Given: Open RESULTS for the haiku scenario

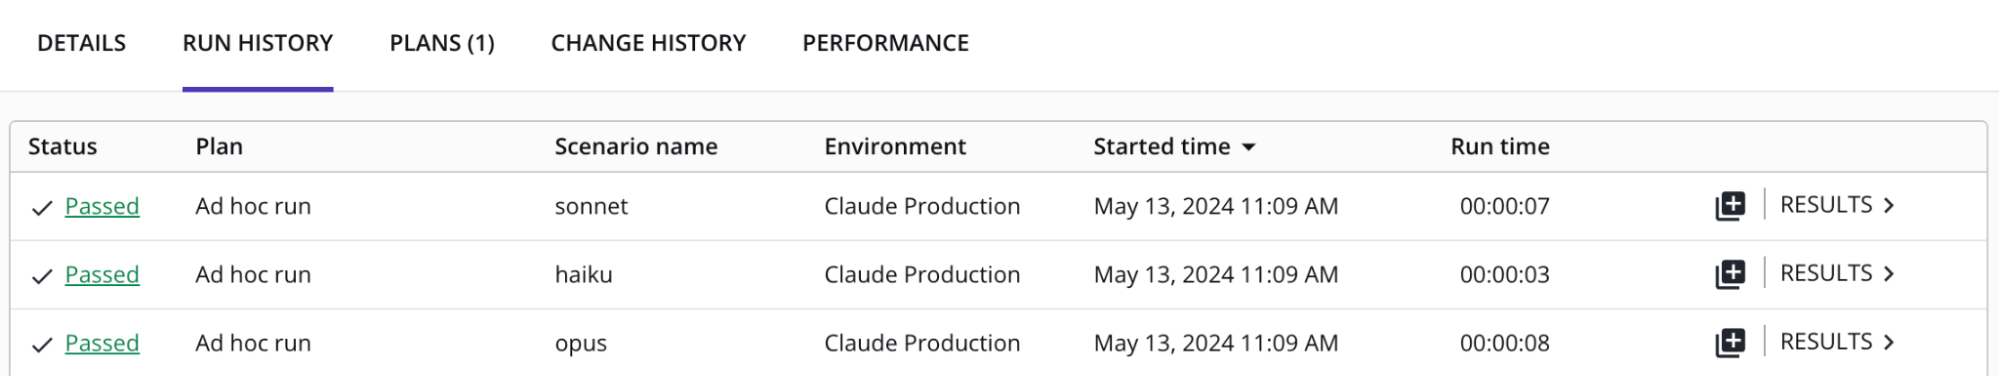Looking at the screenshot, I should coord(1837,273).
